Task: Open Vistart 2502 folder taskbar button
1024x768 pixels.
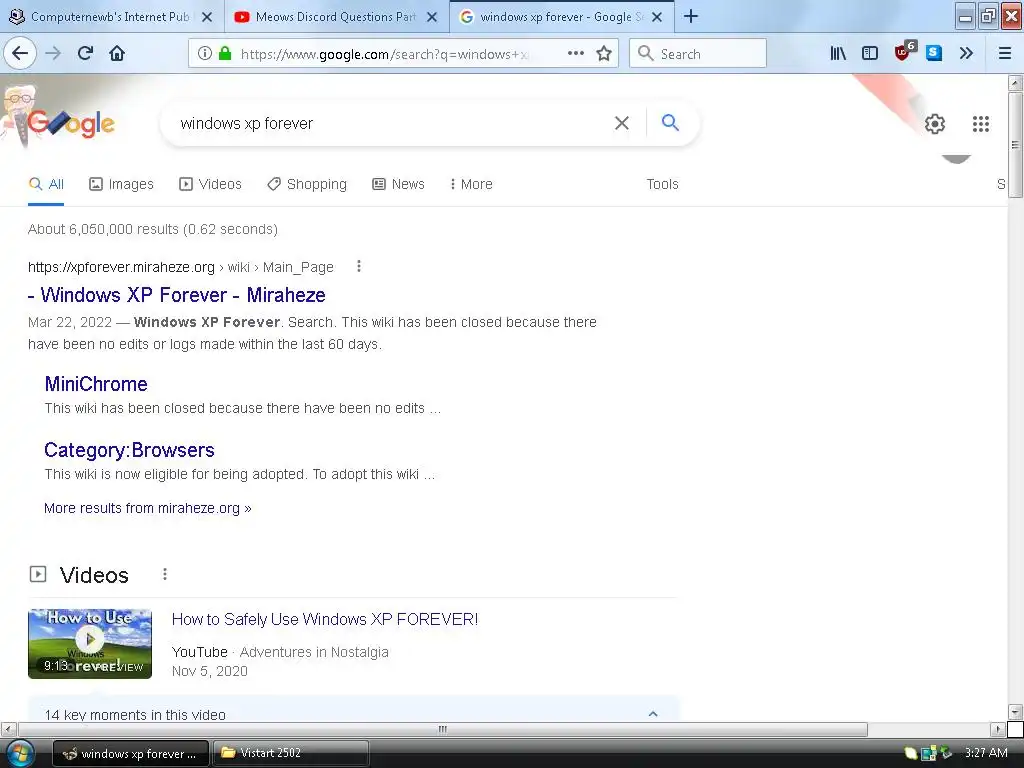Action: pyautogui.click(x=291, y=753)
